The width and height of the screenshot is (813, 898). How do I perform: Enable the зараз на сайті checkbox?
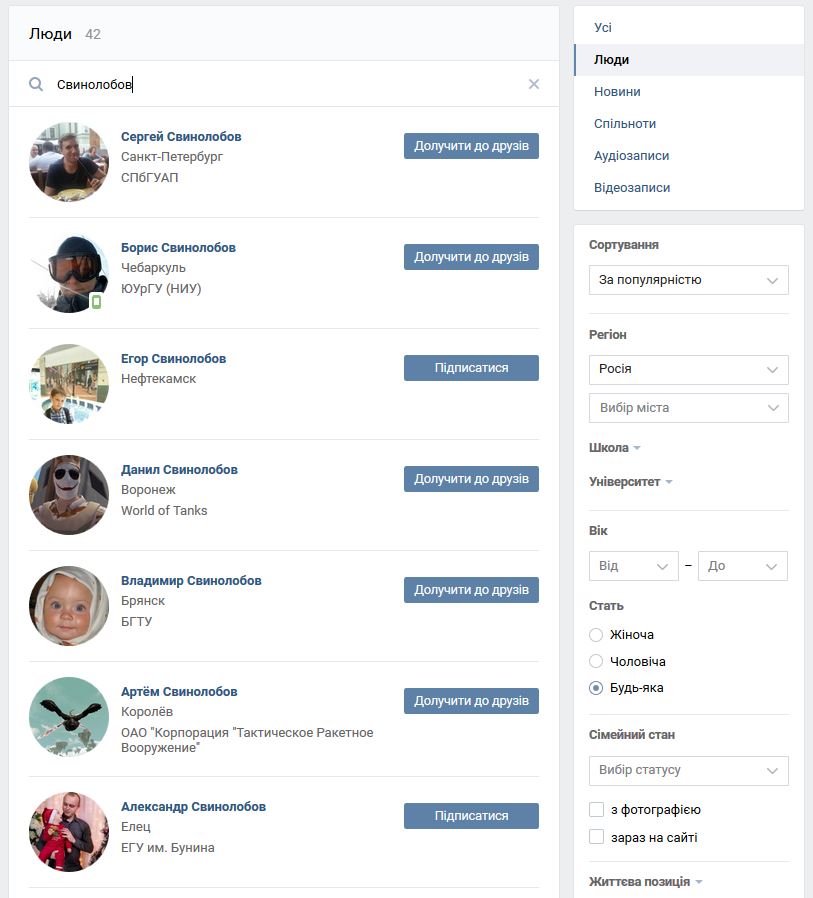(x=597, y=837)
